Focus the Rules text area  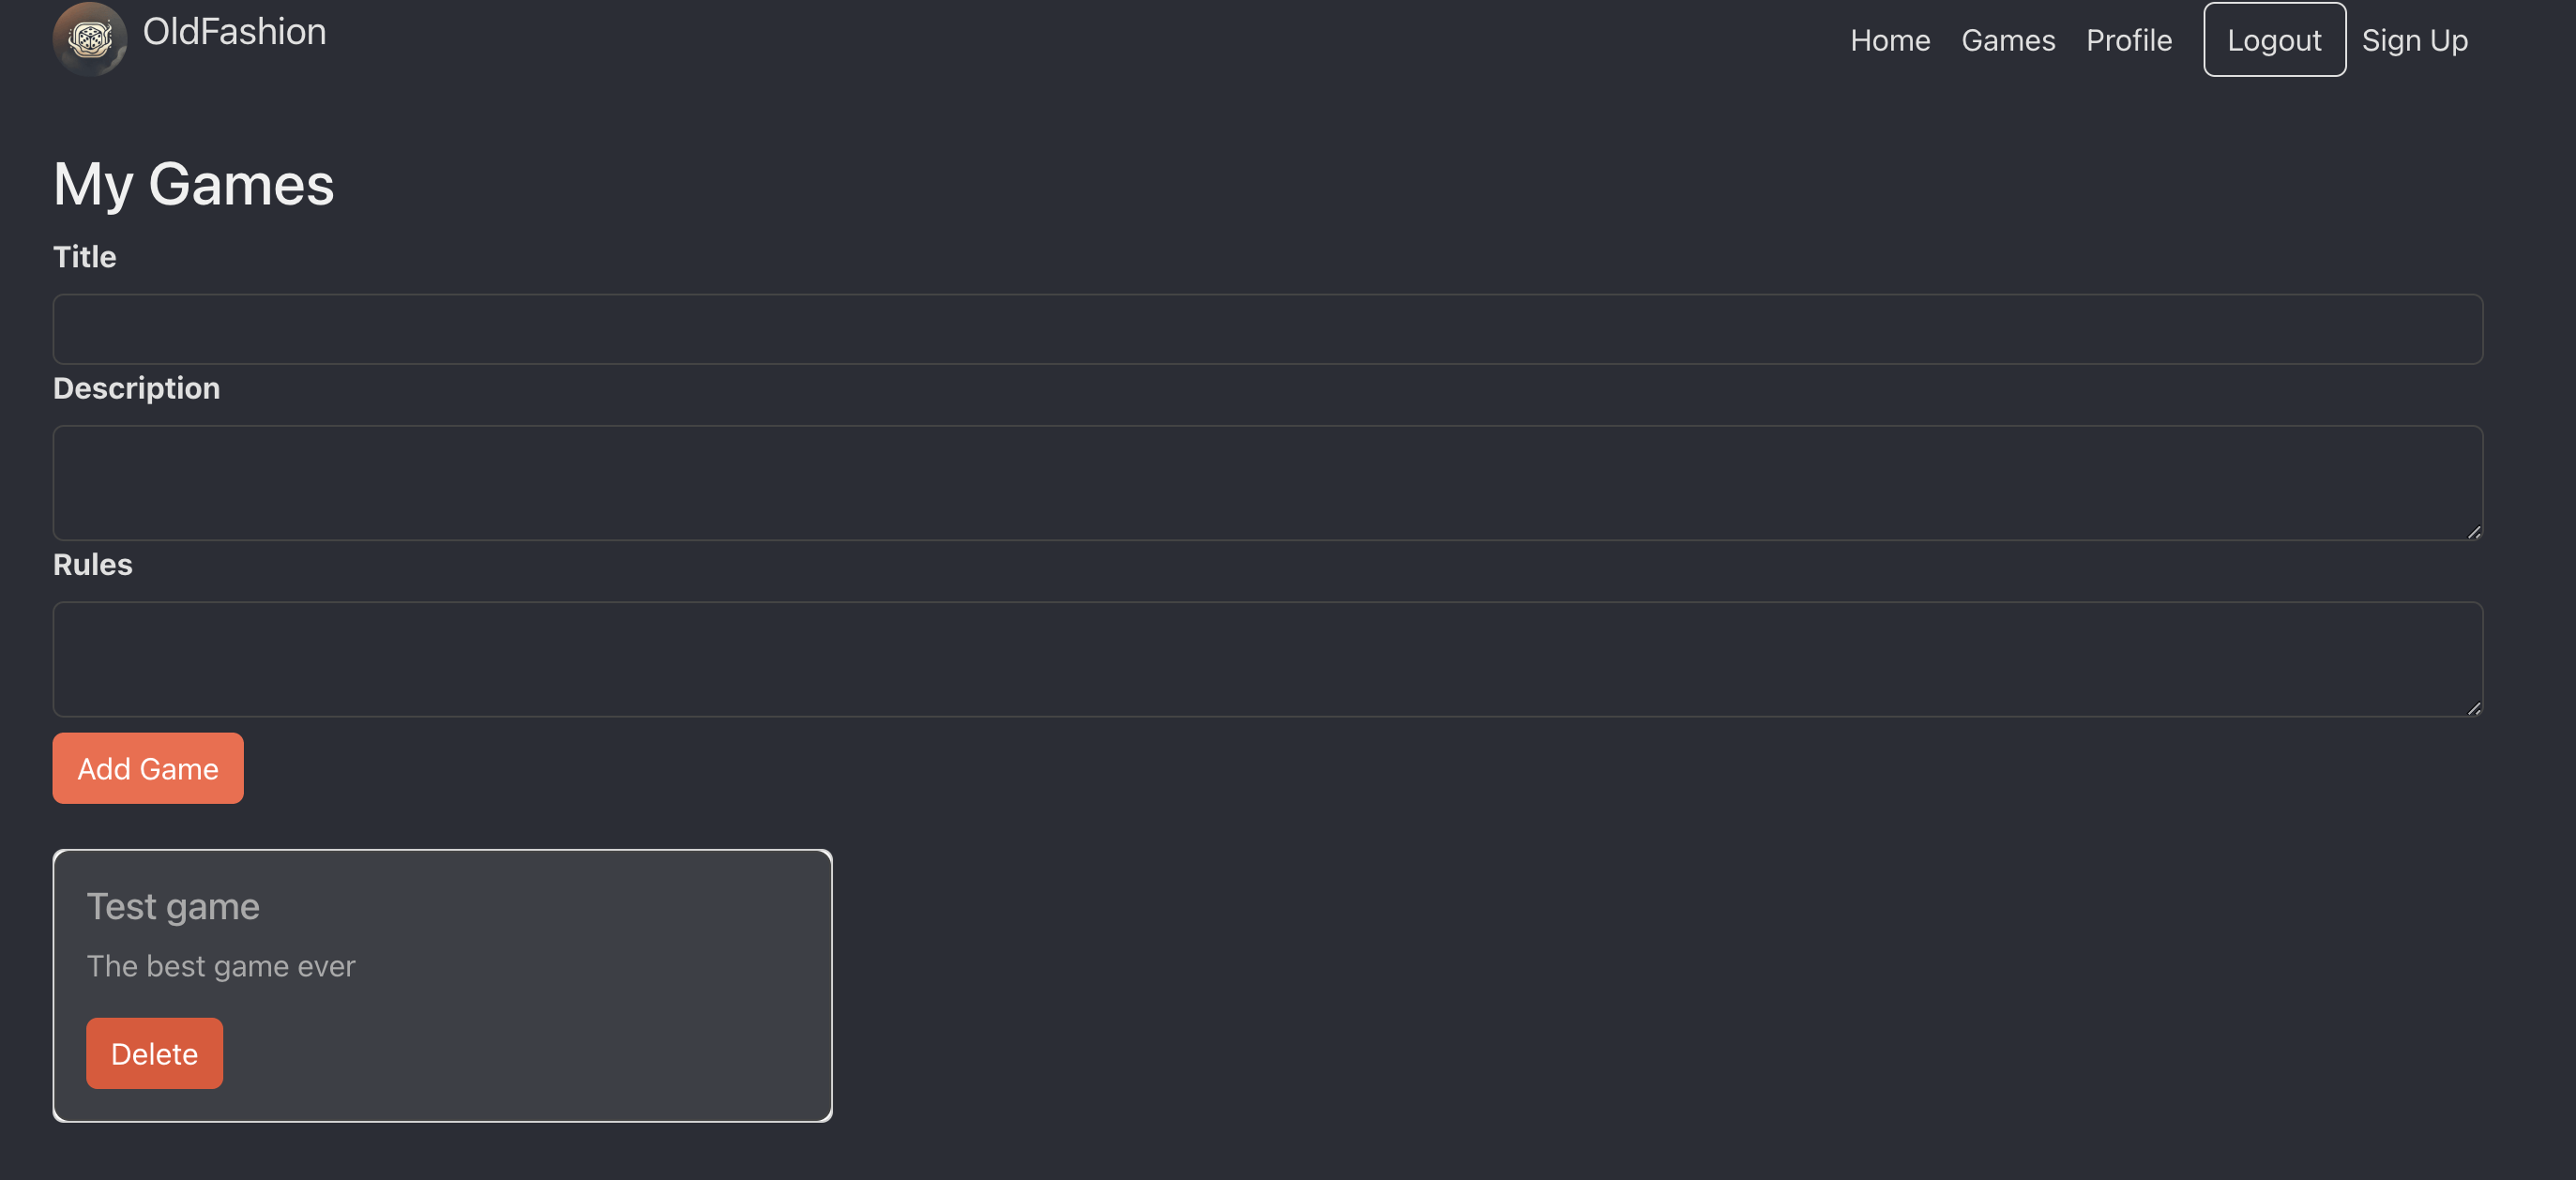(x=1267, y=659)
